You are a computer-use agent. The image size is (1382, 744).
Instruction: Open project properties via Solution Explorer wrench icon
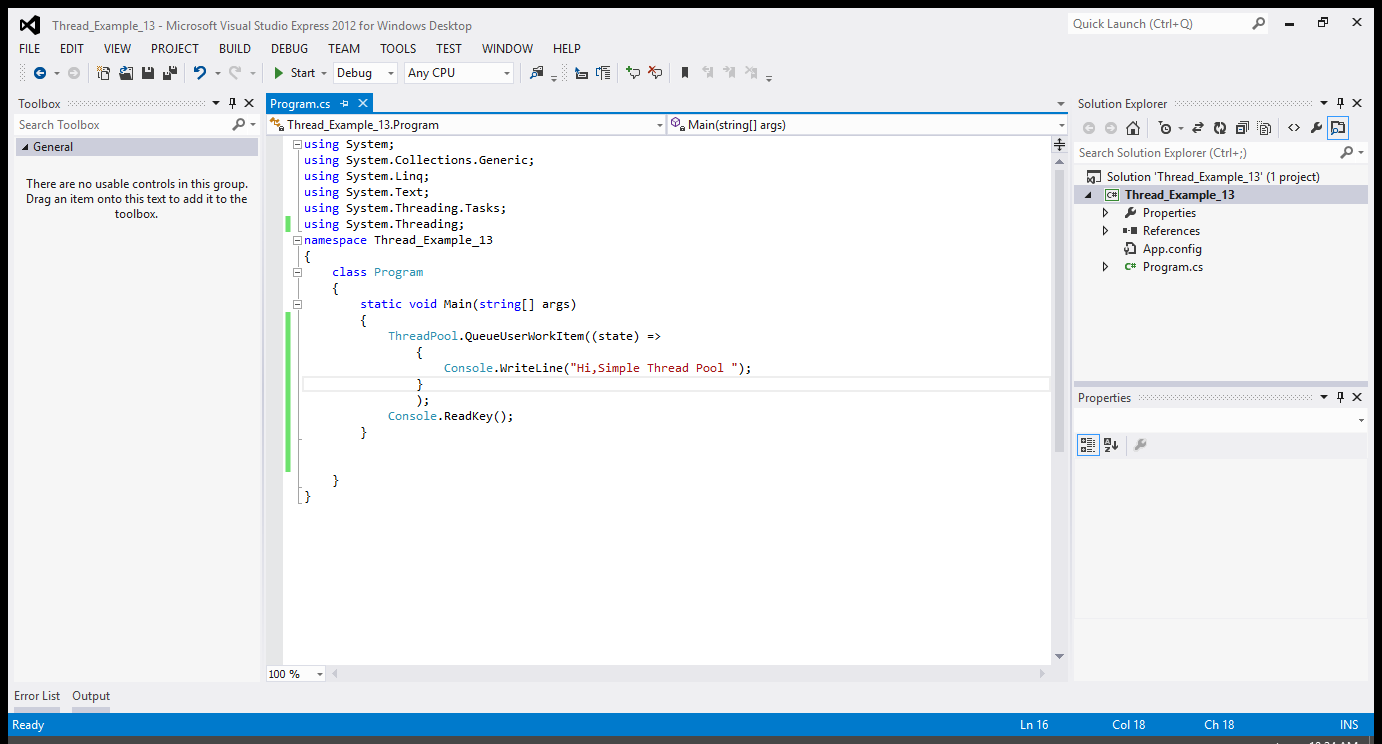[x=1316, y=128]
